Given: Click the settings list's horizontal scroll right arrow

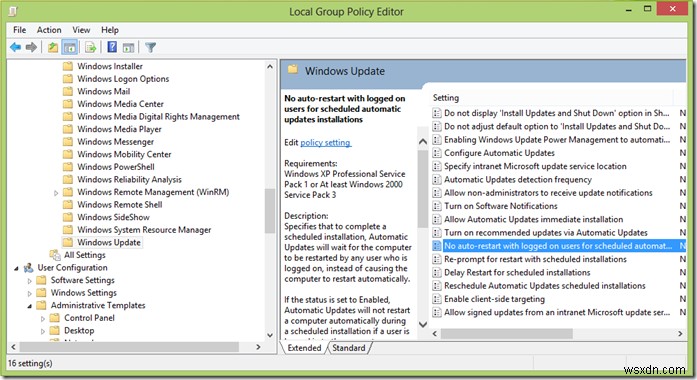Looking at the screenshot, I should pos(680,333).
